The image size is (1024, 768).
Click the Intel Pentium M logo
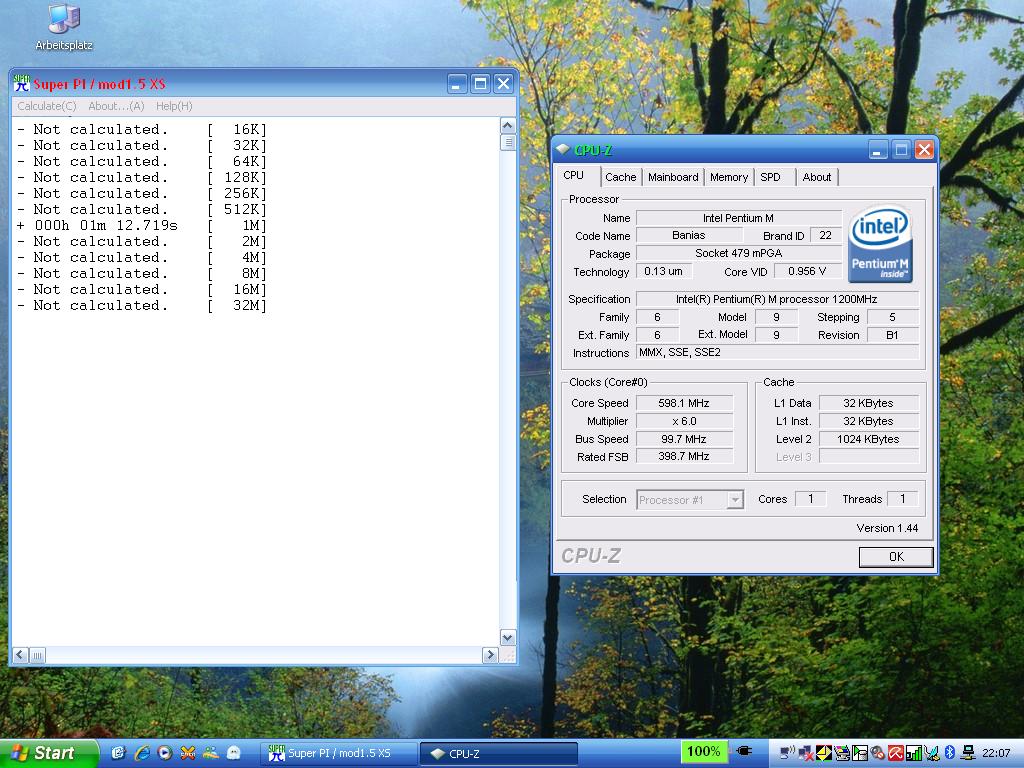point(879,245)
